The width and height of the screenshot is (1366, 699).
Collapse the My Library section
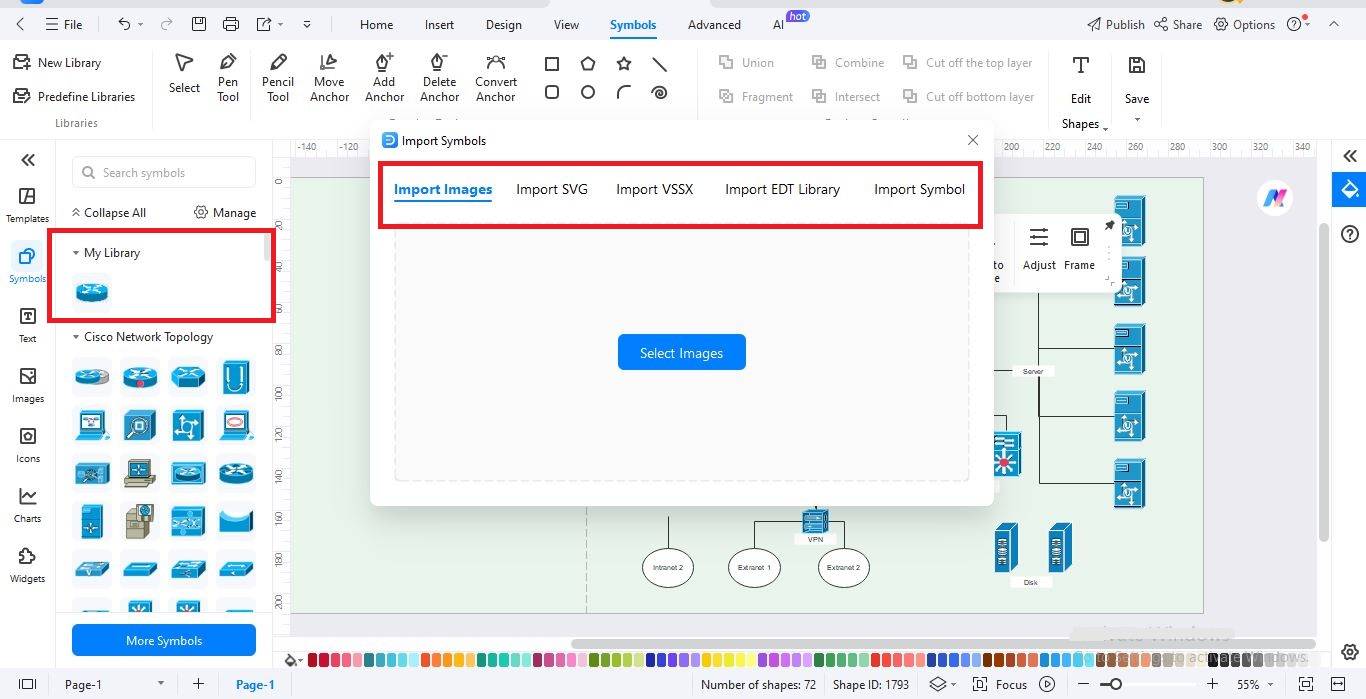76,253
